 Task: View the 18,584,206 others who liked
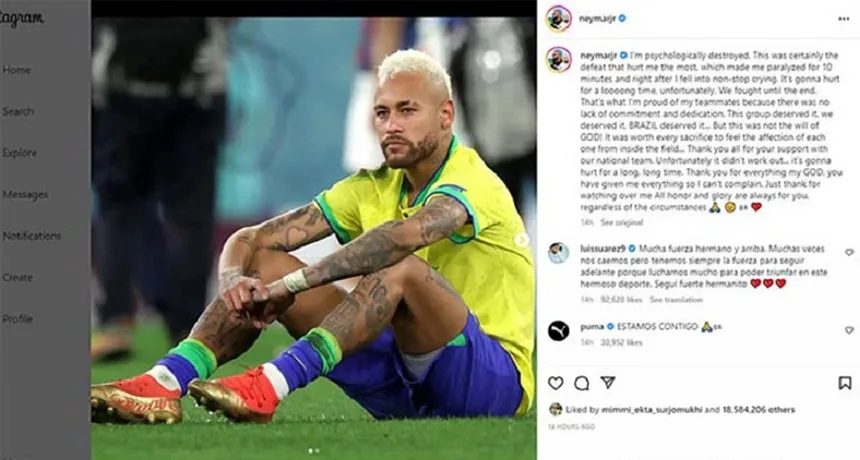758,410
